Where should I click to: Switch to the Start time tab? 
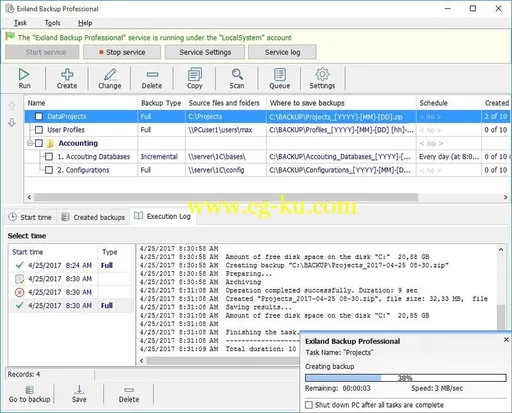[30, 217]
